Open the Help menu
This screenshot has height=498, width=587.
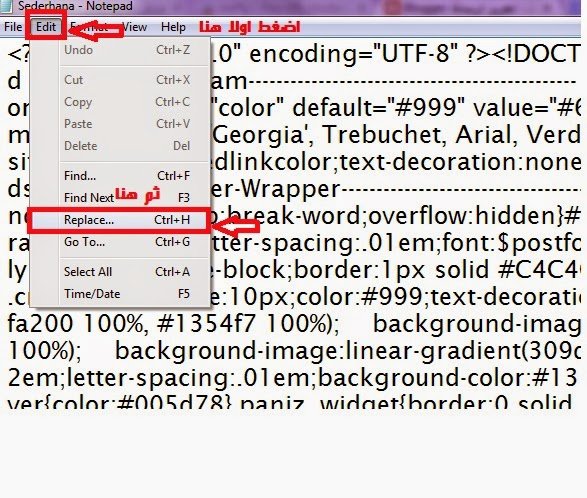(x=173, y=27)
